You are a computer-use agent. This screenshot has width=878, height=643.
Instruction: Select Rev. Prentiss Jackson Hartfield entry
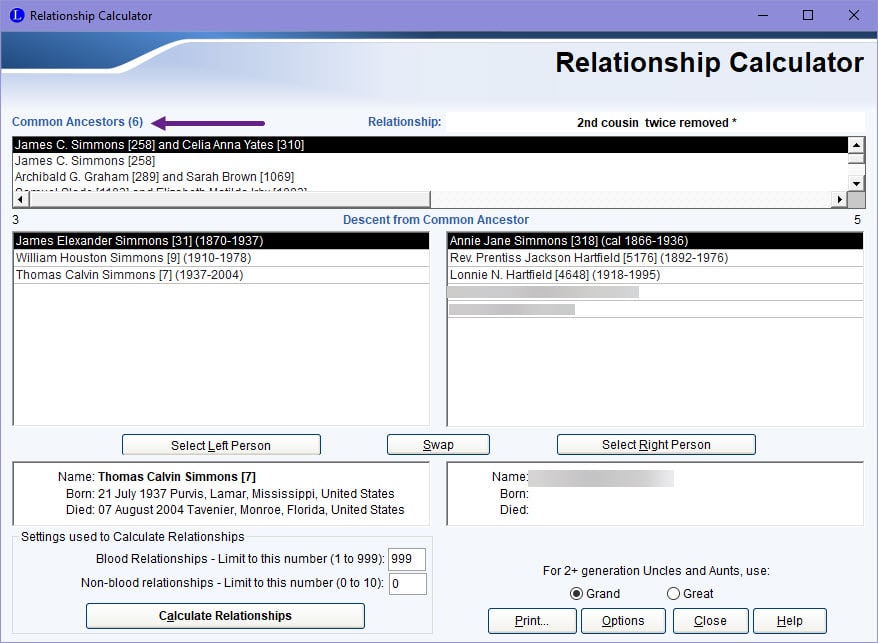pos(589,258)
